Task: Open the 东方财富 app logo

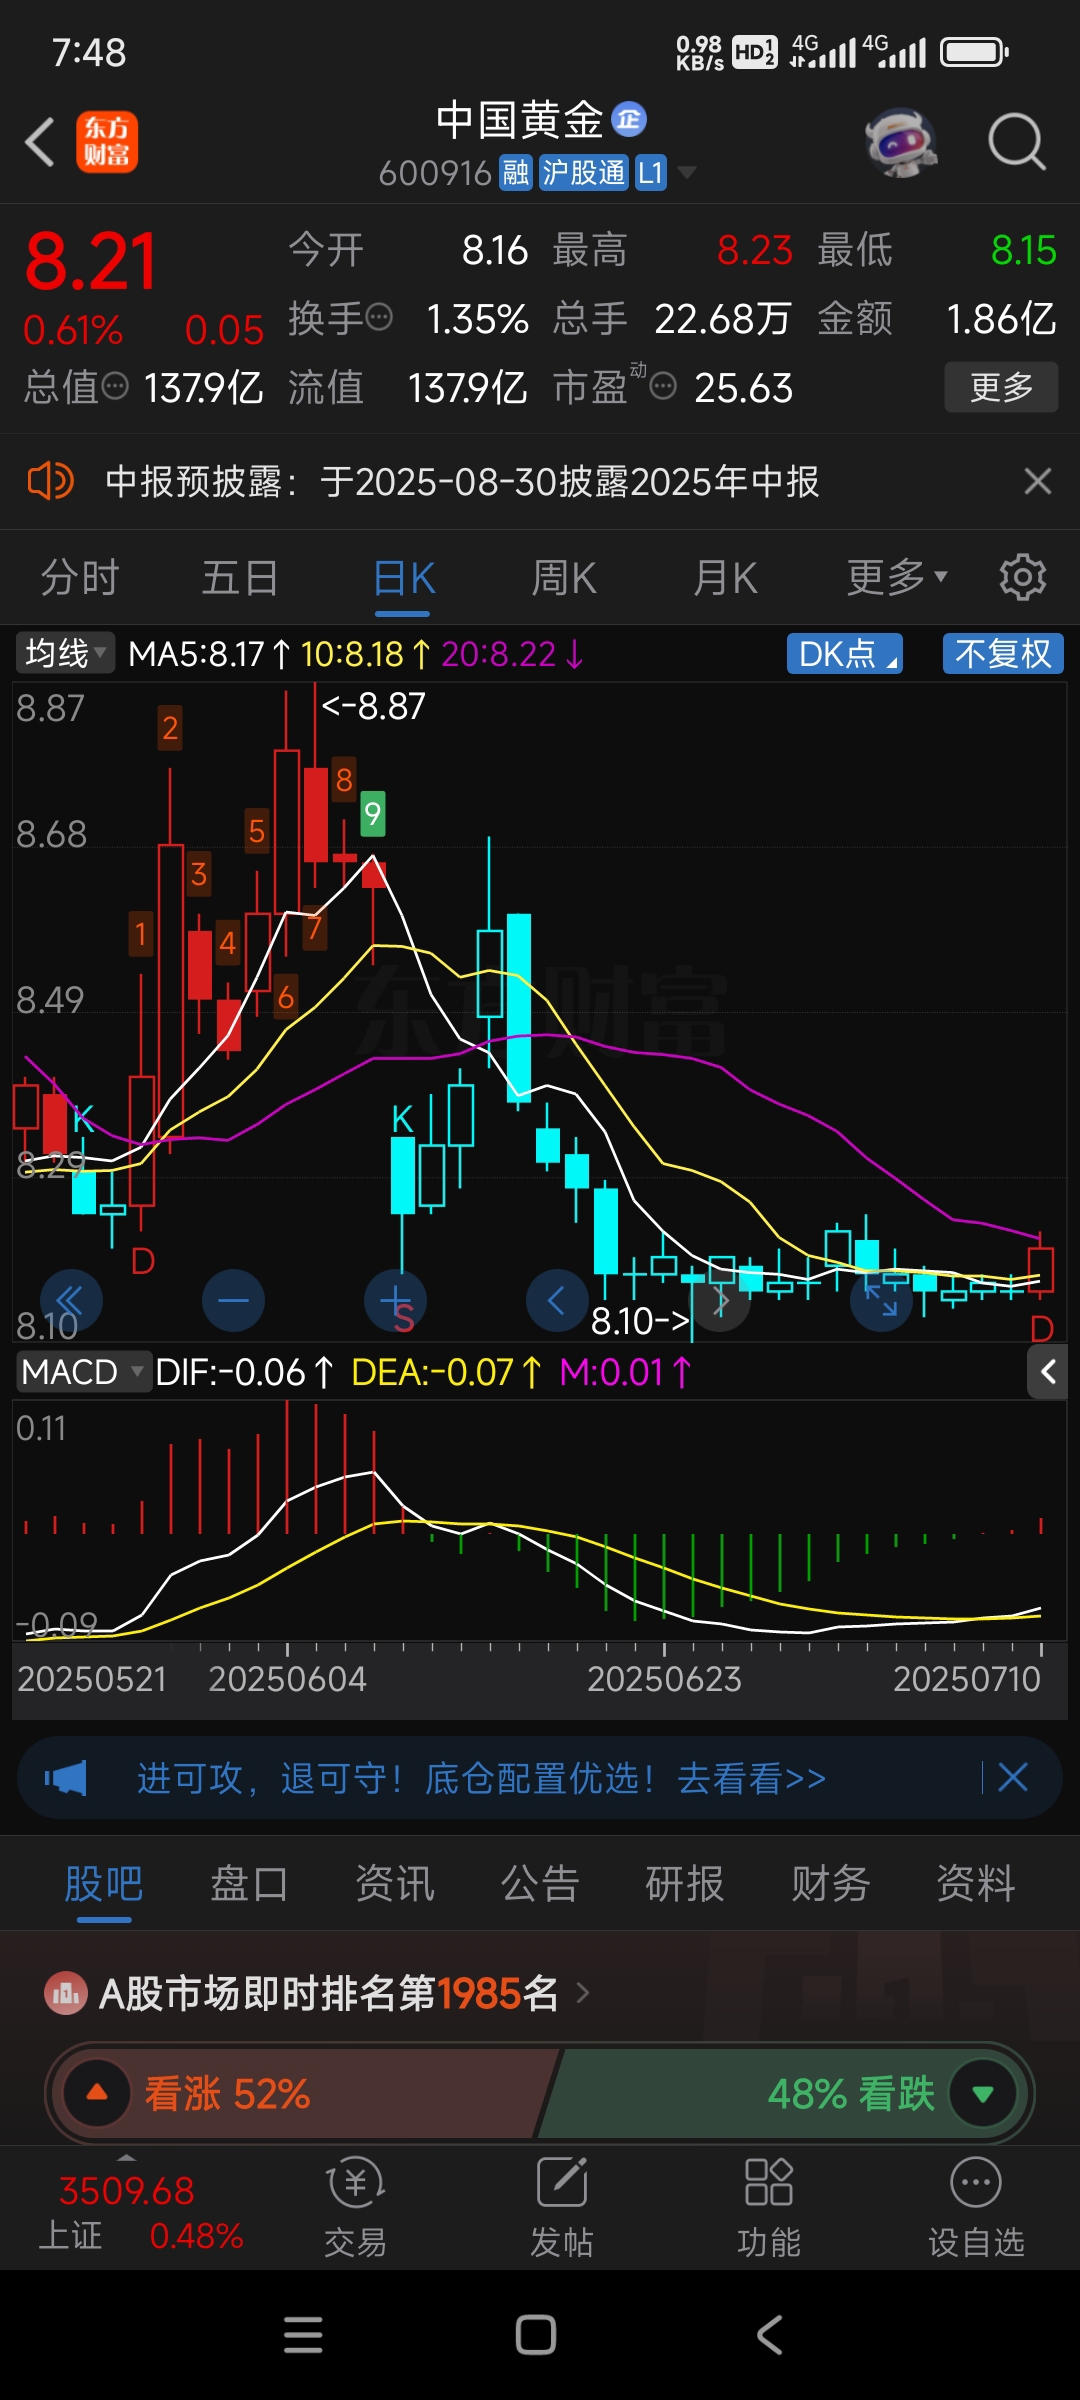Action: coord(107,142)
